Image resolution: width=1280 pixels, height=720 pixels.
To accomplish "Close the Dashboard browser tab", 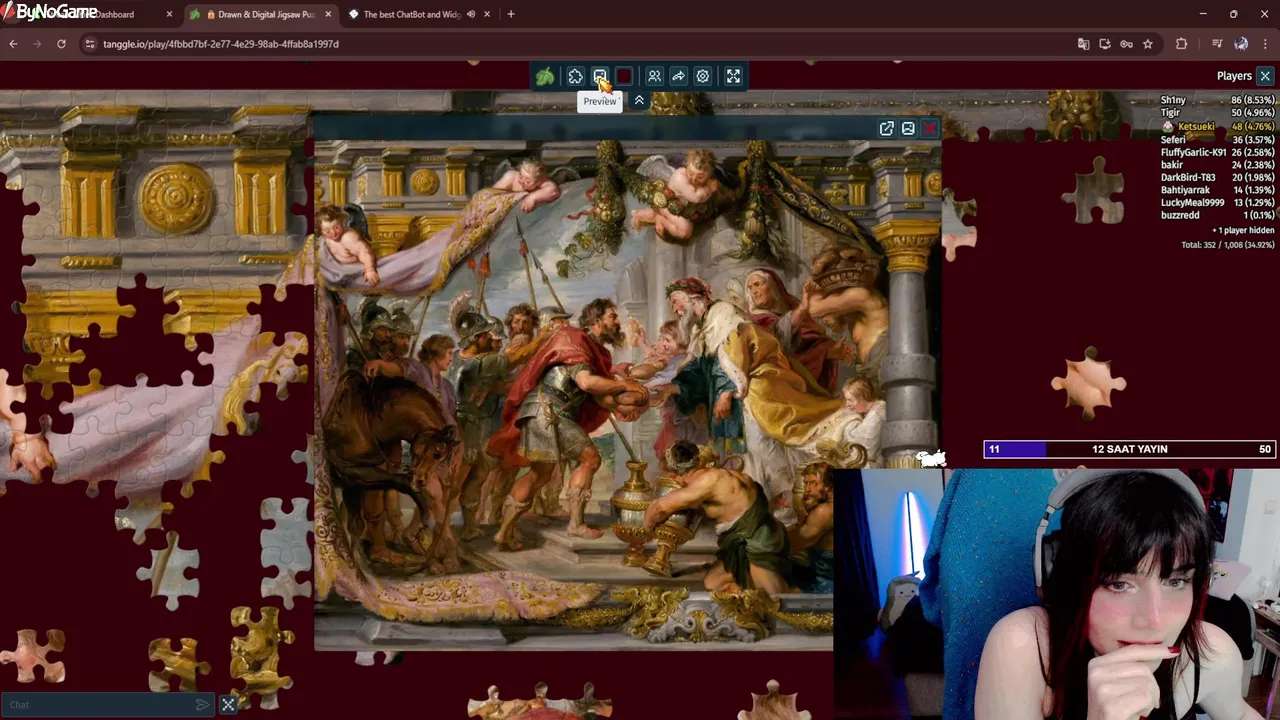I will [169, 15].
